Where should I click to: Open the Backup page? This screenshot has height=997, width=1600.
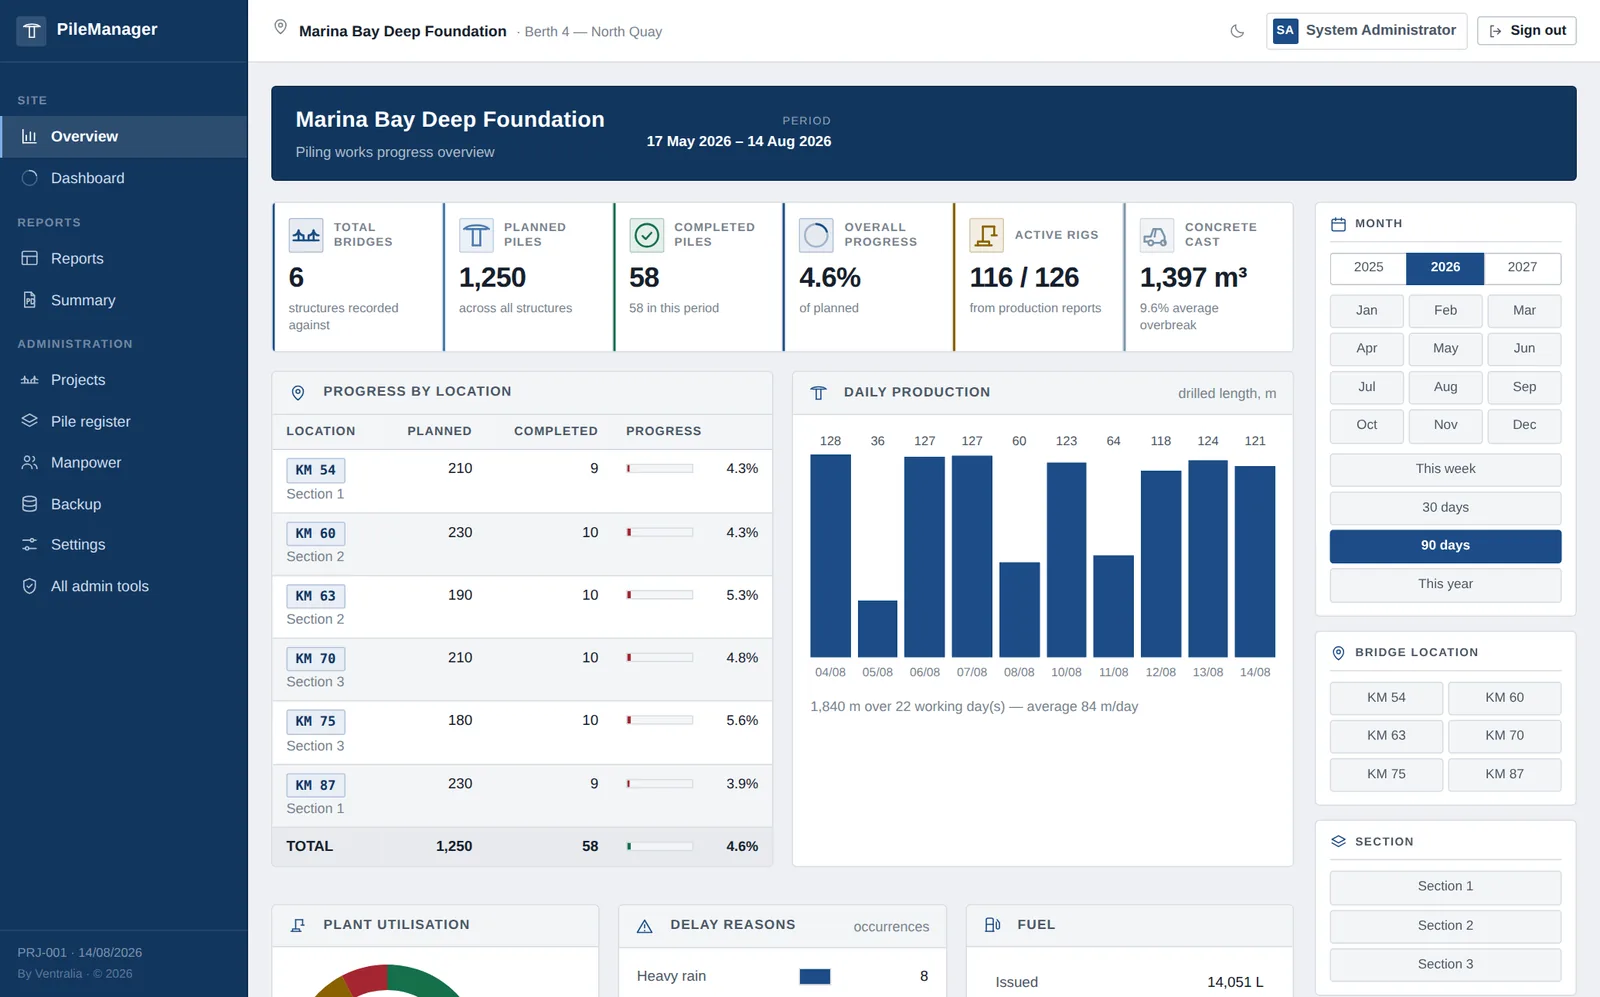point(124,504)
